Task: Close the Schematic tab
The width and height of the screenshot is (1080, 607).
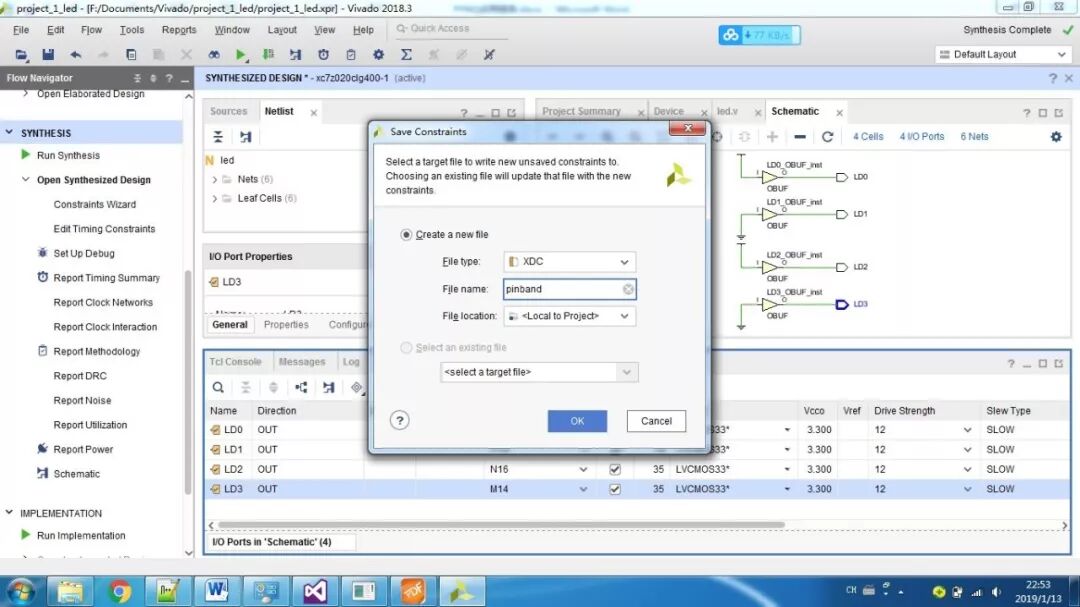Action: coord(839,112)
